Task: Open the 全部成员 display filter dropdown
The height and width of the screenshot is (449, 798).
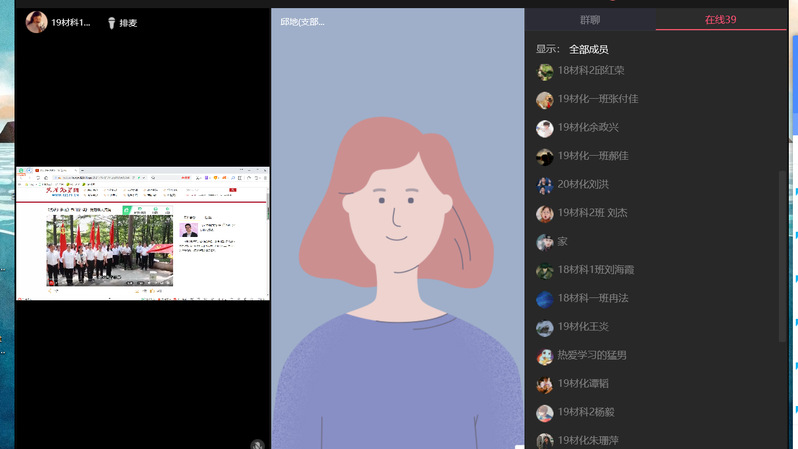Action: pyautogui.click(x=588, y=49)
